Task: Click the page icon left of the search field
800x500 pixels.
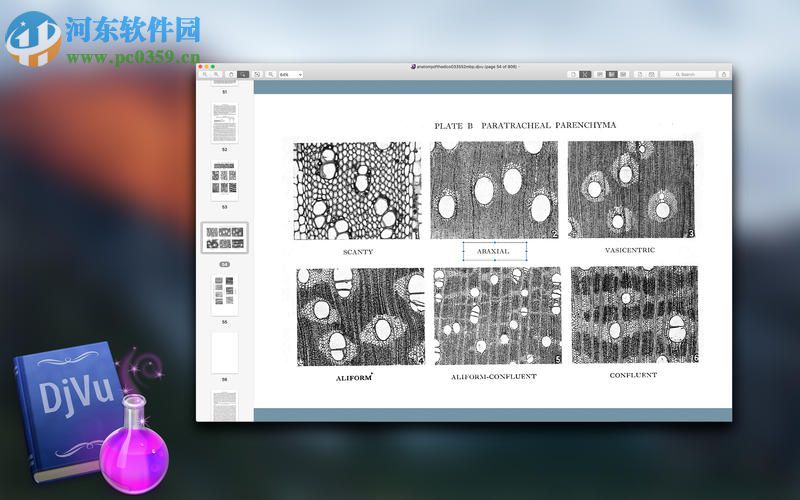Action: [640, 74]
